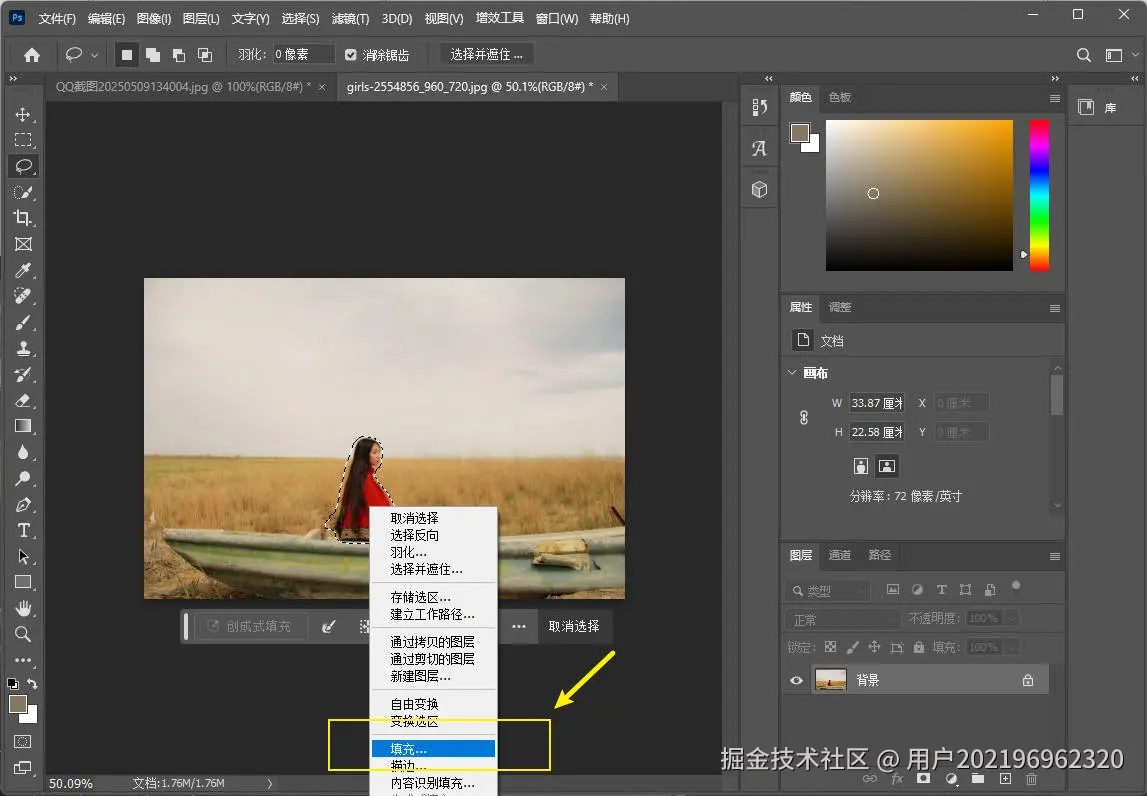Screen dimensions: 1147x796
Task: Open the Layers panel menu
Action: point(1055,556)
